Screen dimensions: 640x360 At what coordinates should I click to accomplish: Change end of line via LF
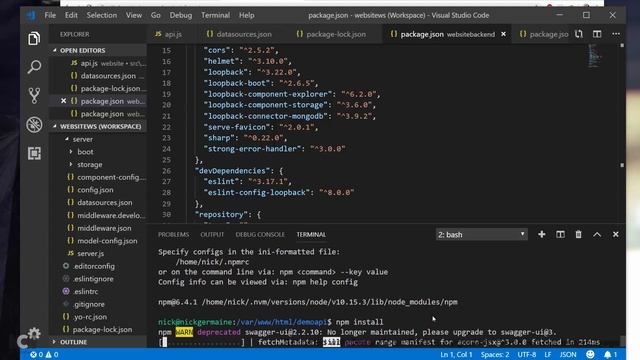[x=548, y=354]
